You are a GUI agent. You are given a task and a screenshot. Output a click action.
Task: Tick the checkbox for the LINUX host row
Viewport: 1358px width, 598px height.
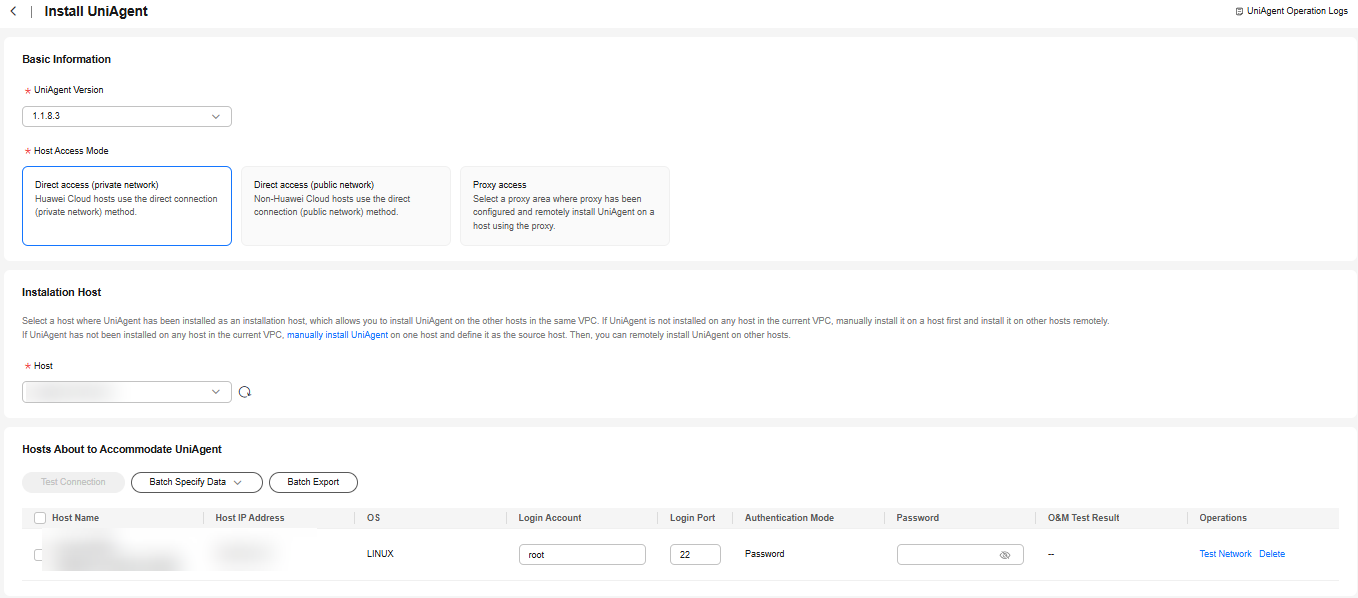click(x=39, y=554)
